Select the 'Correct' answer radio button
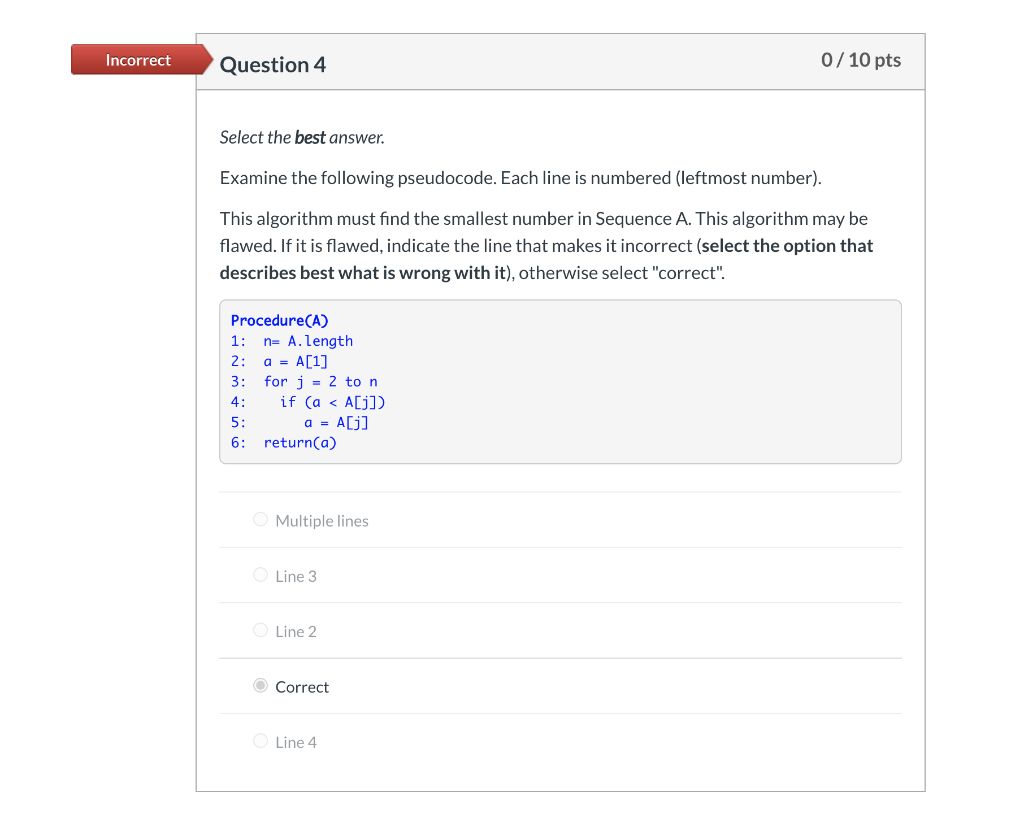The height and width of the screenshot is (818, 1024). point(261,685)
